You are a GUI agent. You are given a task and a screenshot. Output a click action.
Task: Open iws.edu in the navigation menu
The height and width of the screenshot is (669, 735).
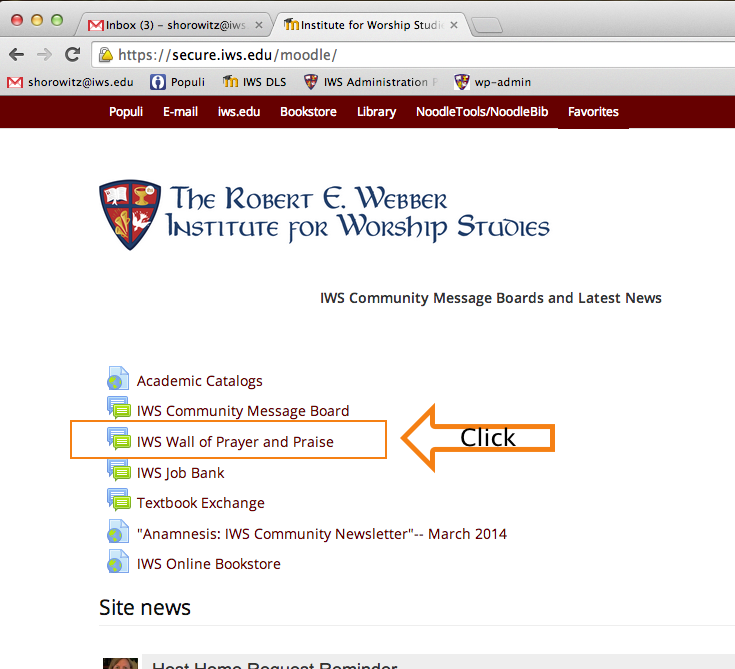tap(239, 112)
